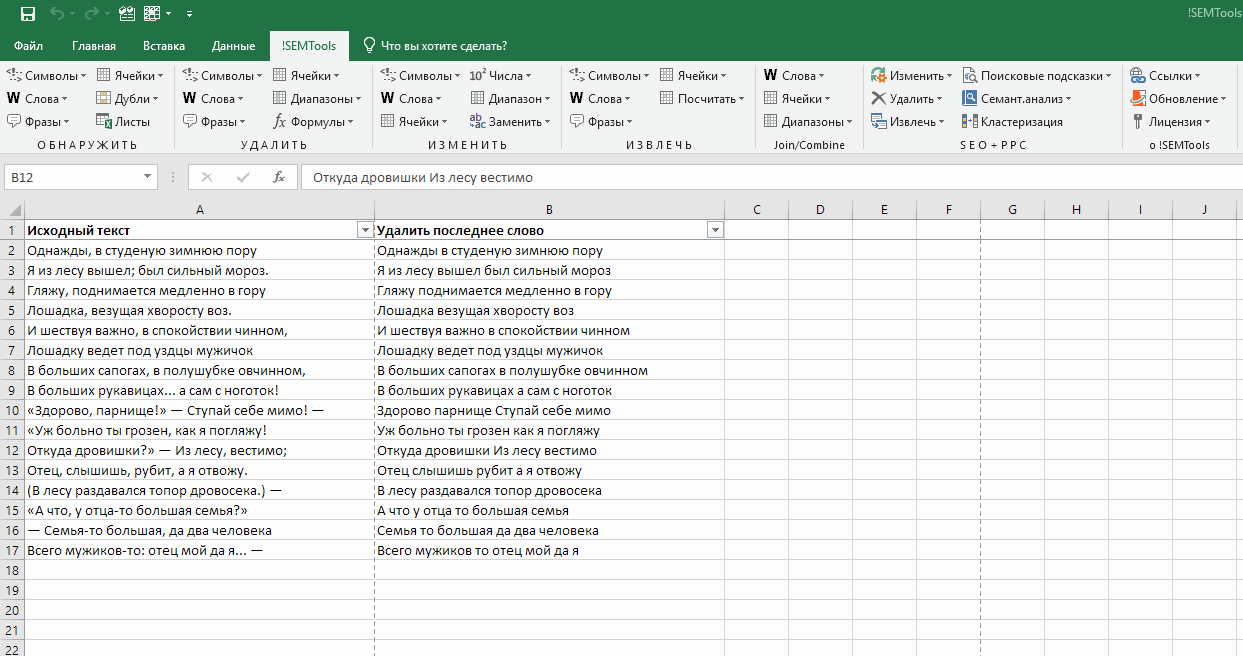This screenshot has height=656, width=1243.
Task: Open the Обновление menu
Action: pos(1179,98)
